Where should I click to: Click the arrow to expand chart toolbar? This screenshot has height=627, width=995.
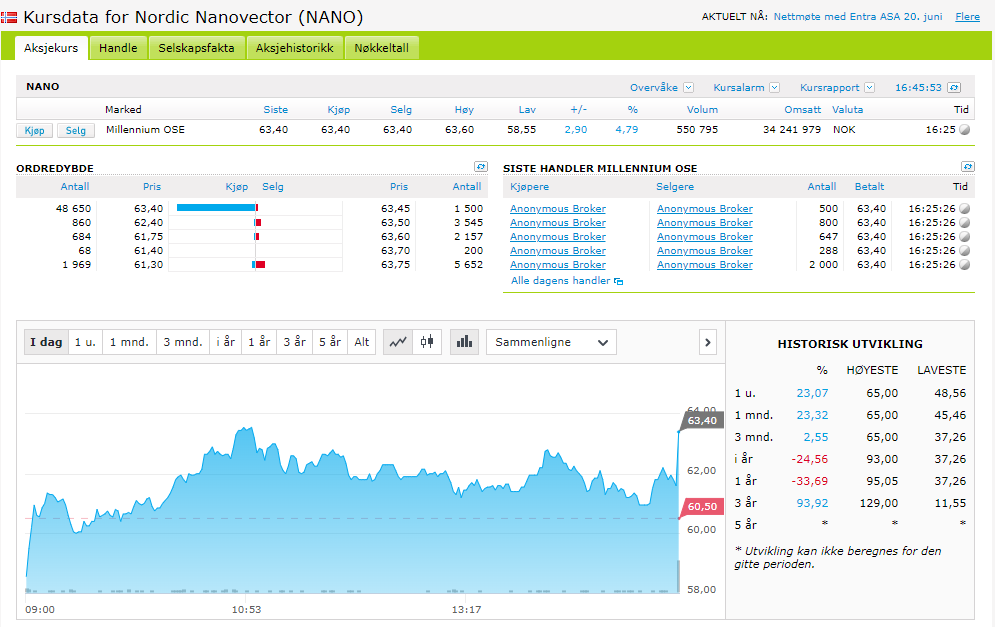point(708,342)
